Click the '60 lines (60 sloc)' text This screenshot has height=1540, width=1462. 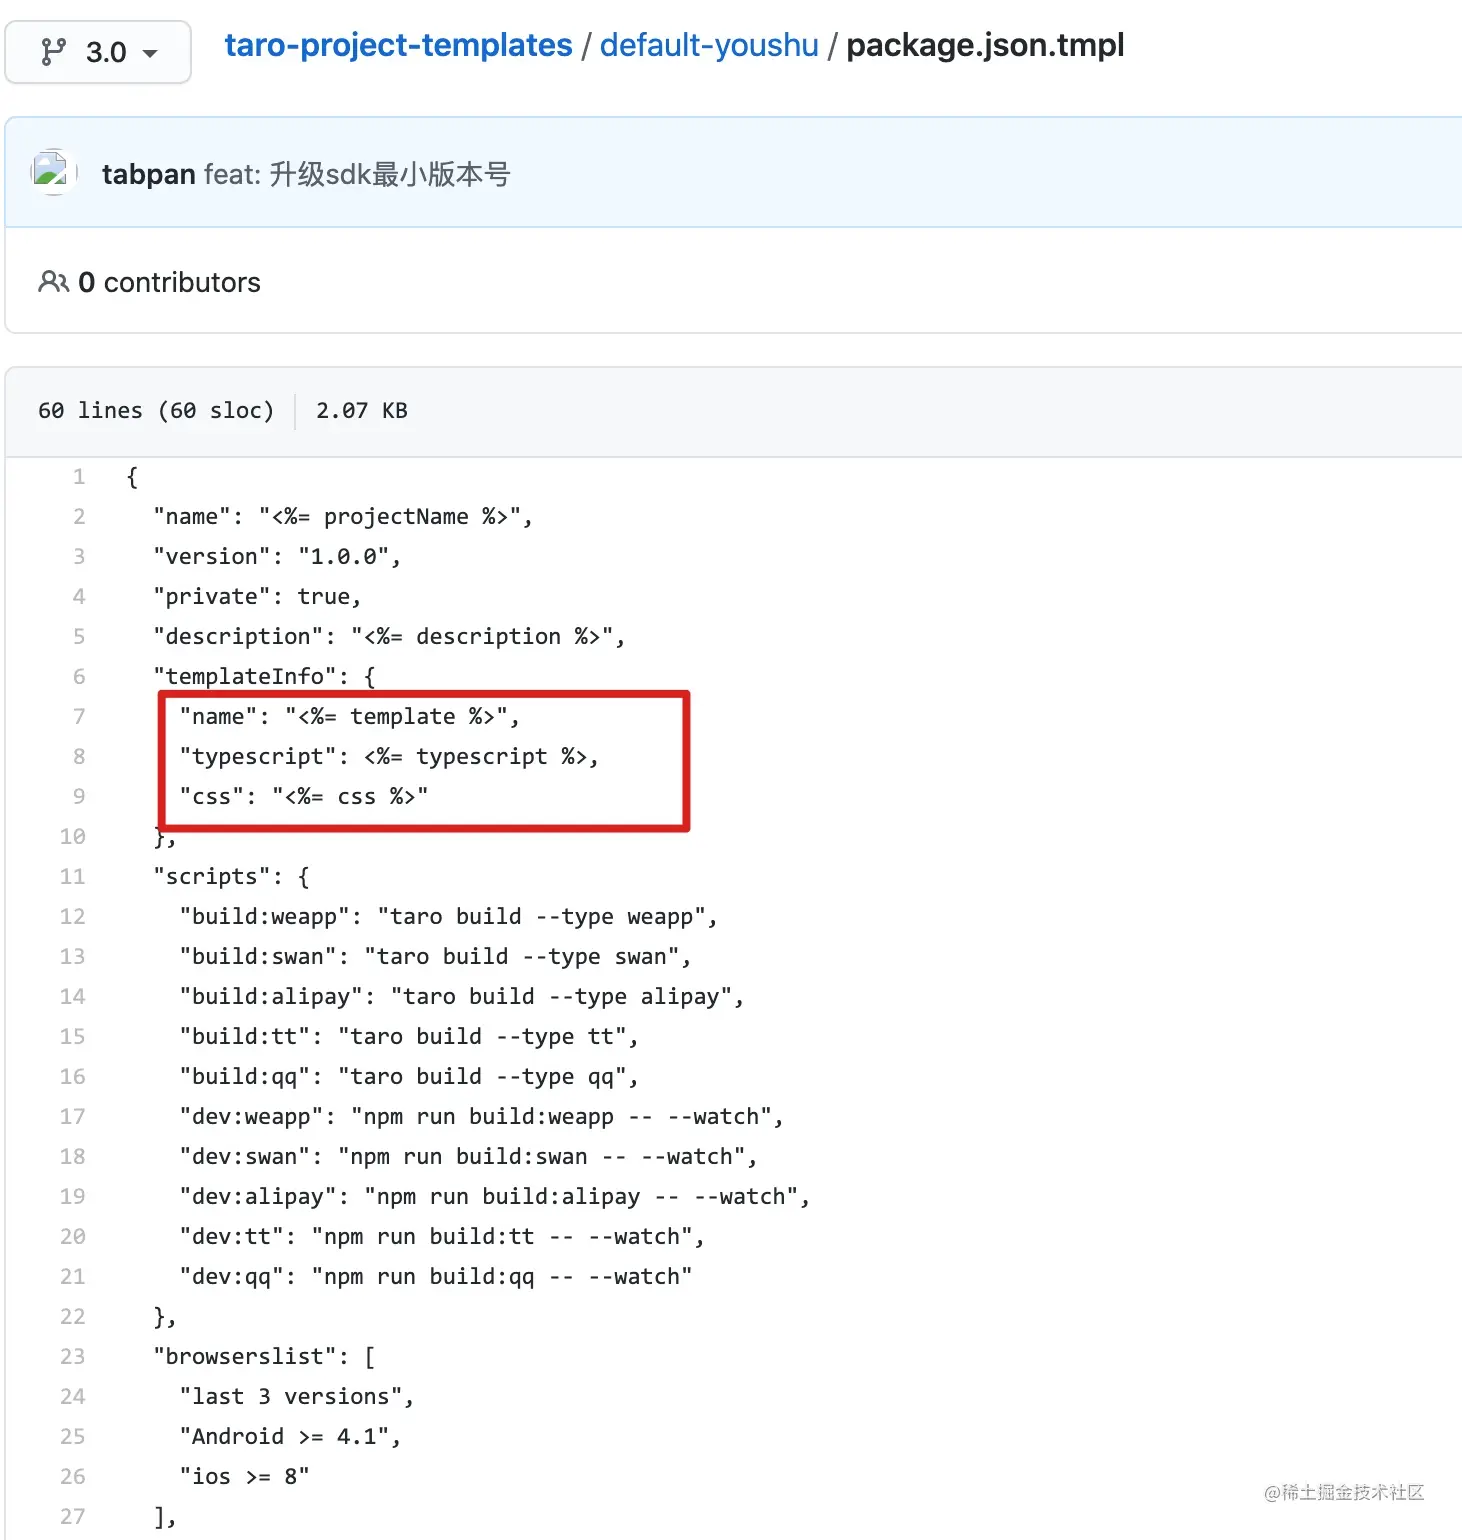(156, 410)
